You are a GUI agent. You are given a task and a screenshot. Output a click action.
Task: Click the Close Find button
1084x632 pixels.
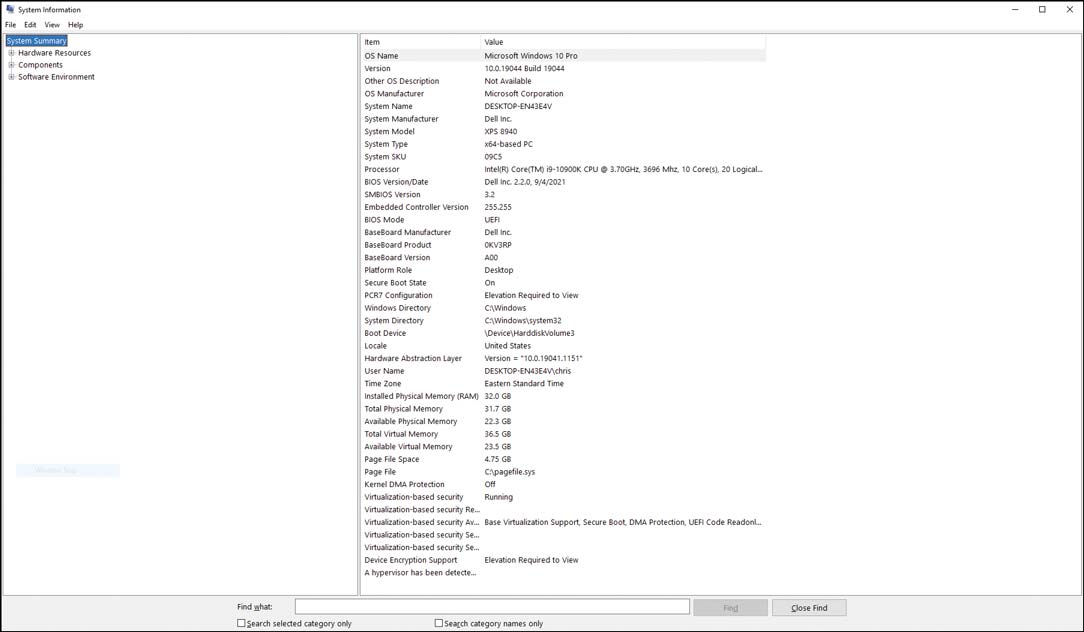click(809, 608)
